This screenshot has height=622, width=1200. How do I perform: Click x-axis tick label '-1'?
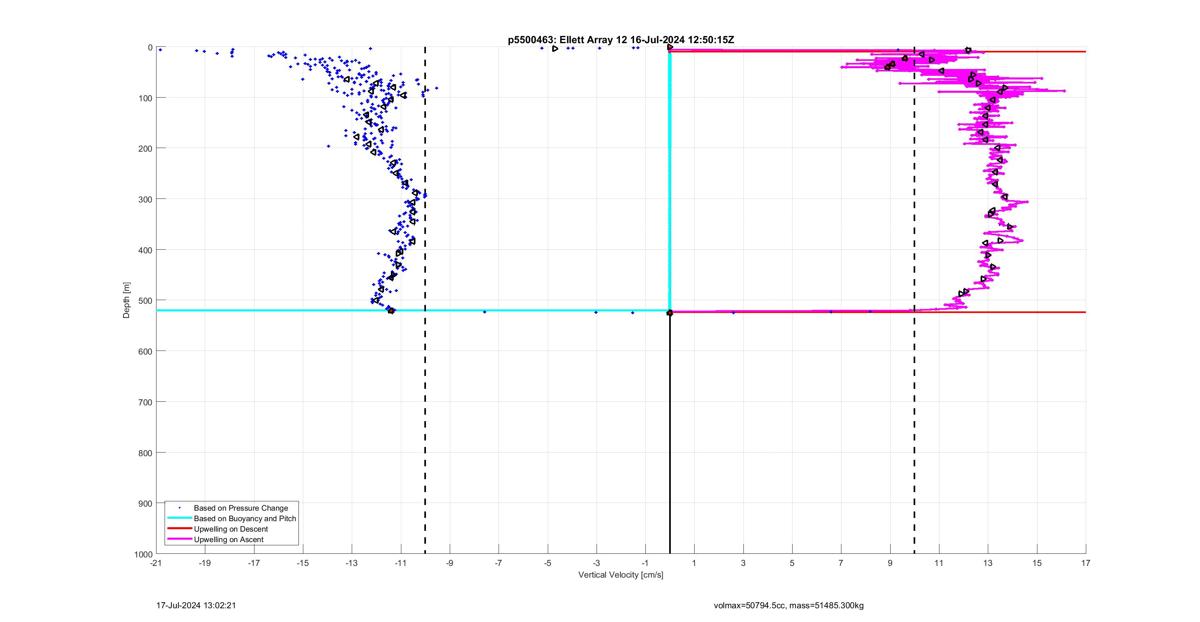[646, 563]
